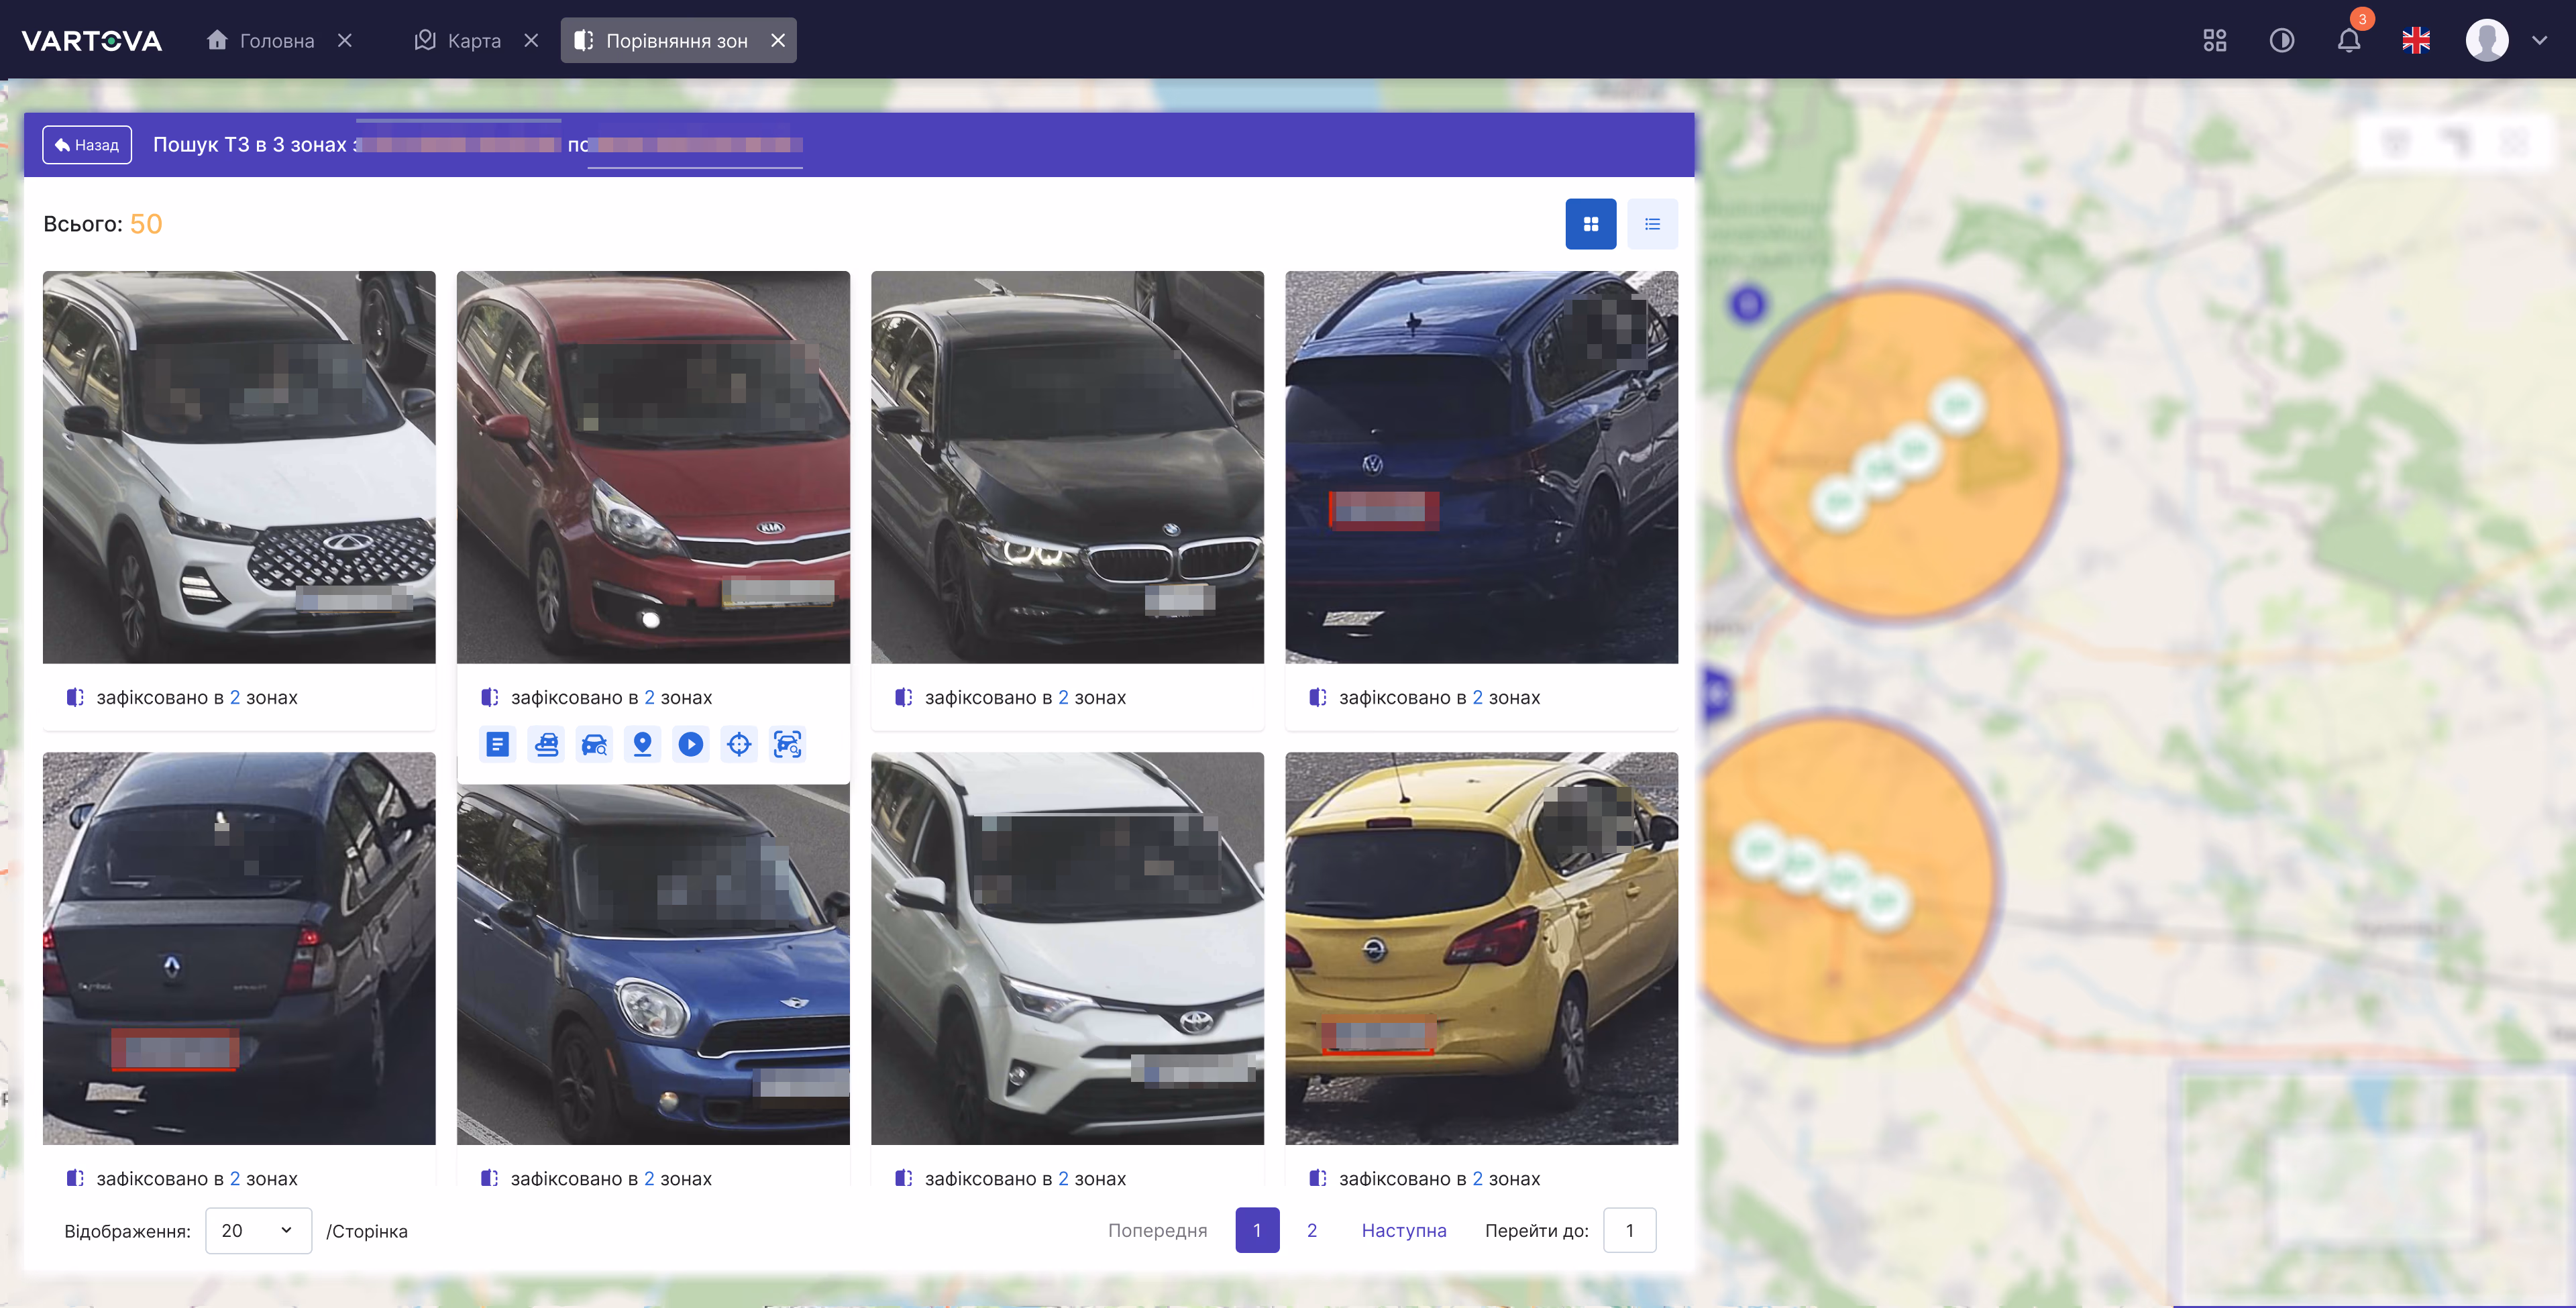Open the document details icon under the red Kia
The height and width of the screenshot is (1308, 2576).
click(x=497, y=744)
